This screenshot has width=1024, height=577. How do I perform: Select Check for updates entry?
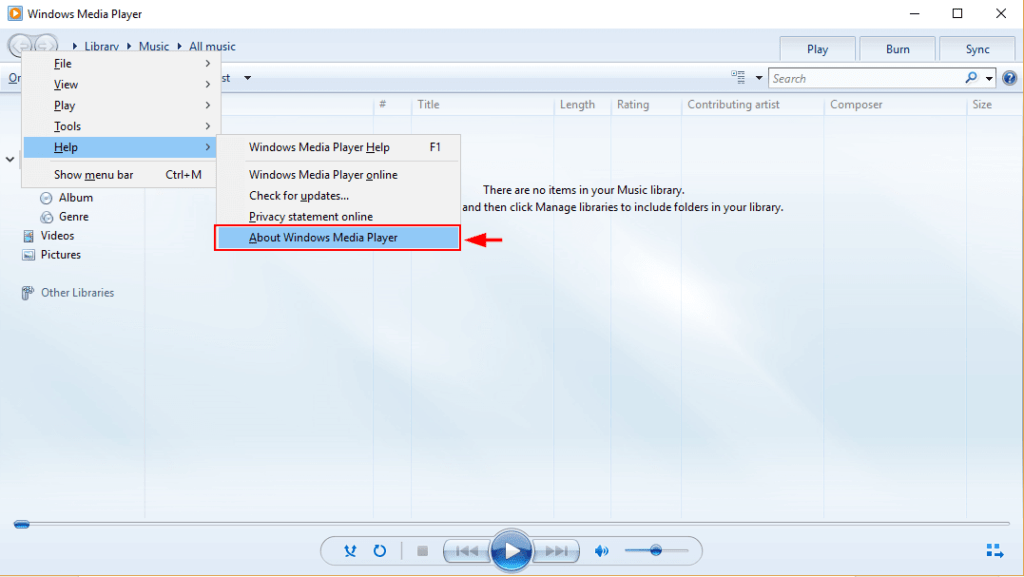pyautogui.click(x=297, y=195)
